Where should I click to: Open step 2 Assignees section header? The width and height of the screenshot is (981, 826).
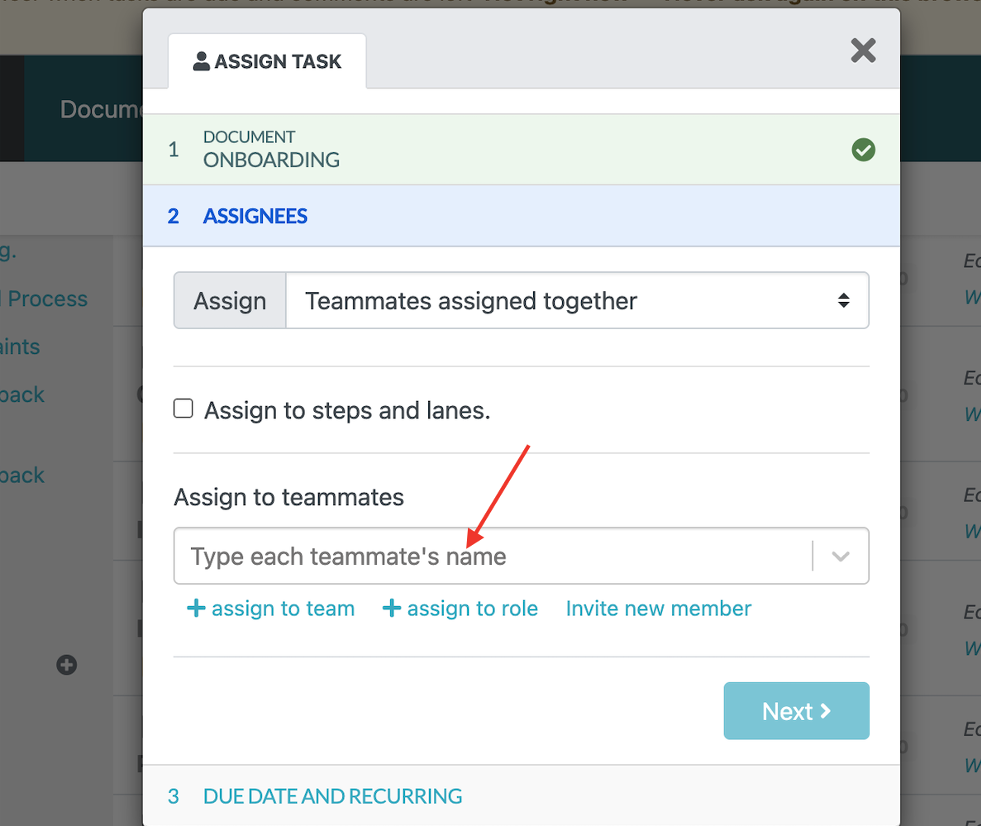coord(521,216)
